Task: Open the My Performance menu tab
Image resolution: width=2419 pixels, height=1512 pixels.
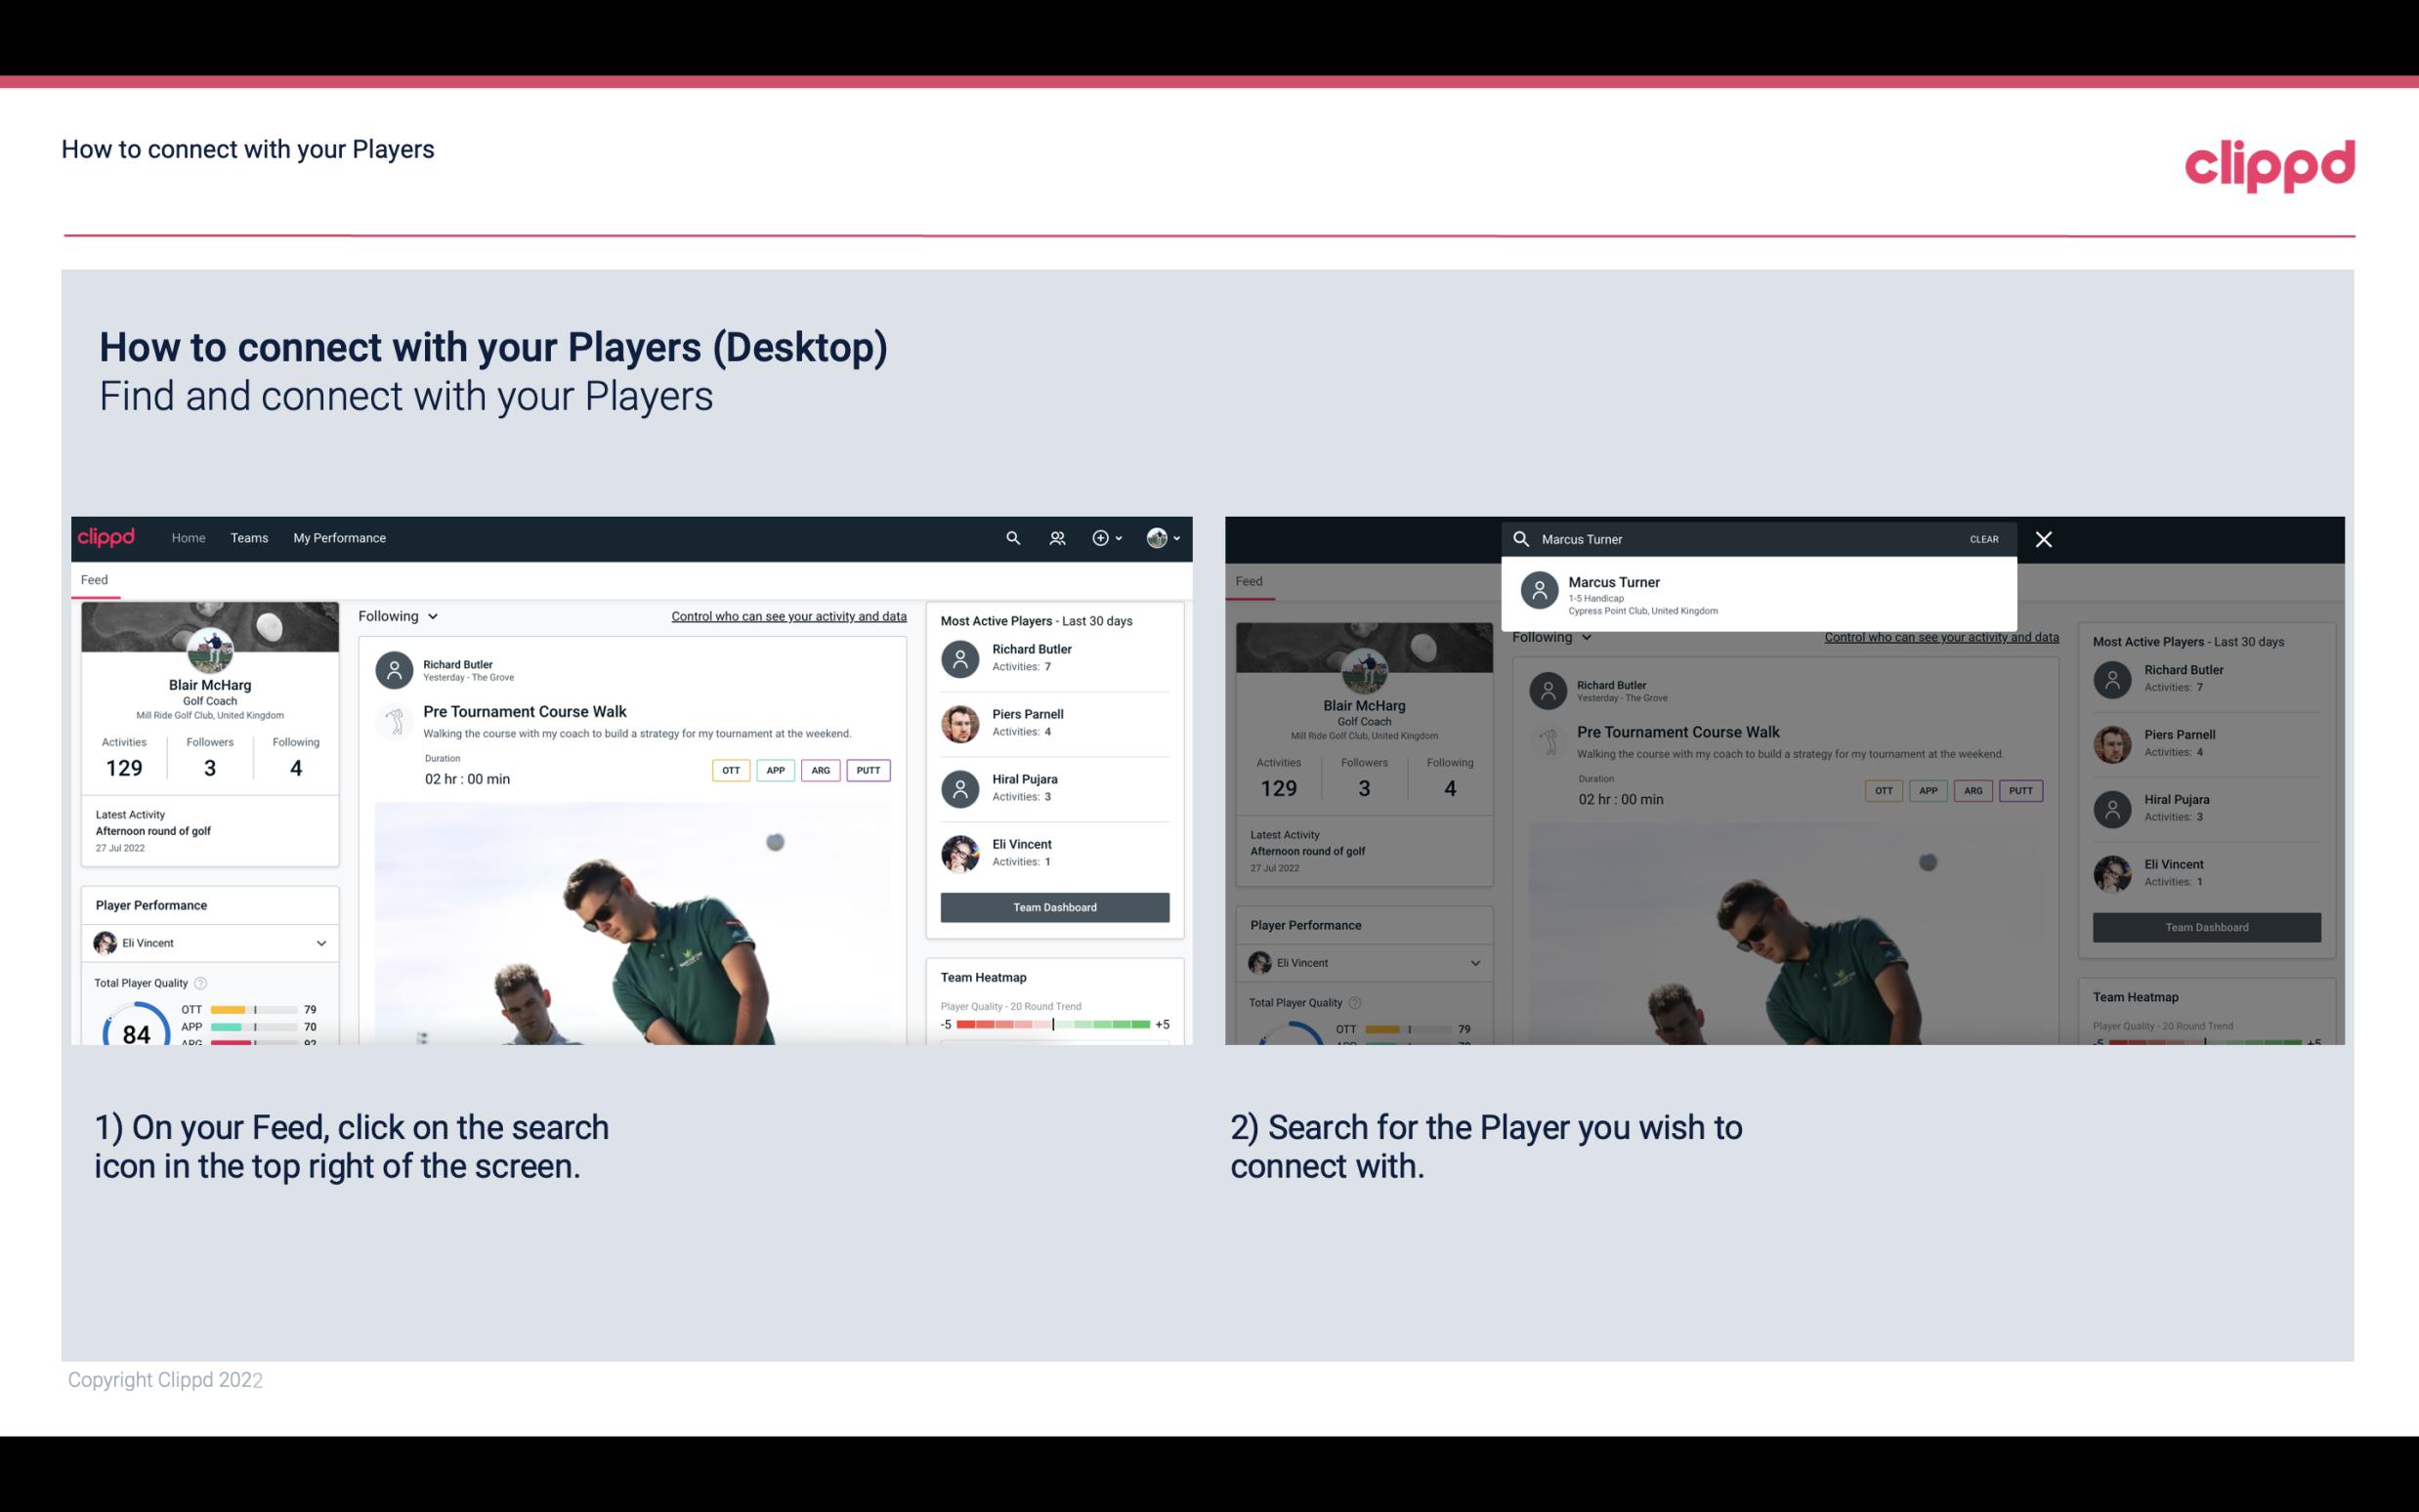Action: coord(340,538)
